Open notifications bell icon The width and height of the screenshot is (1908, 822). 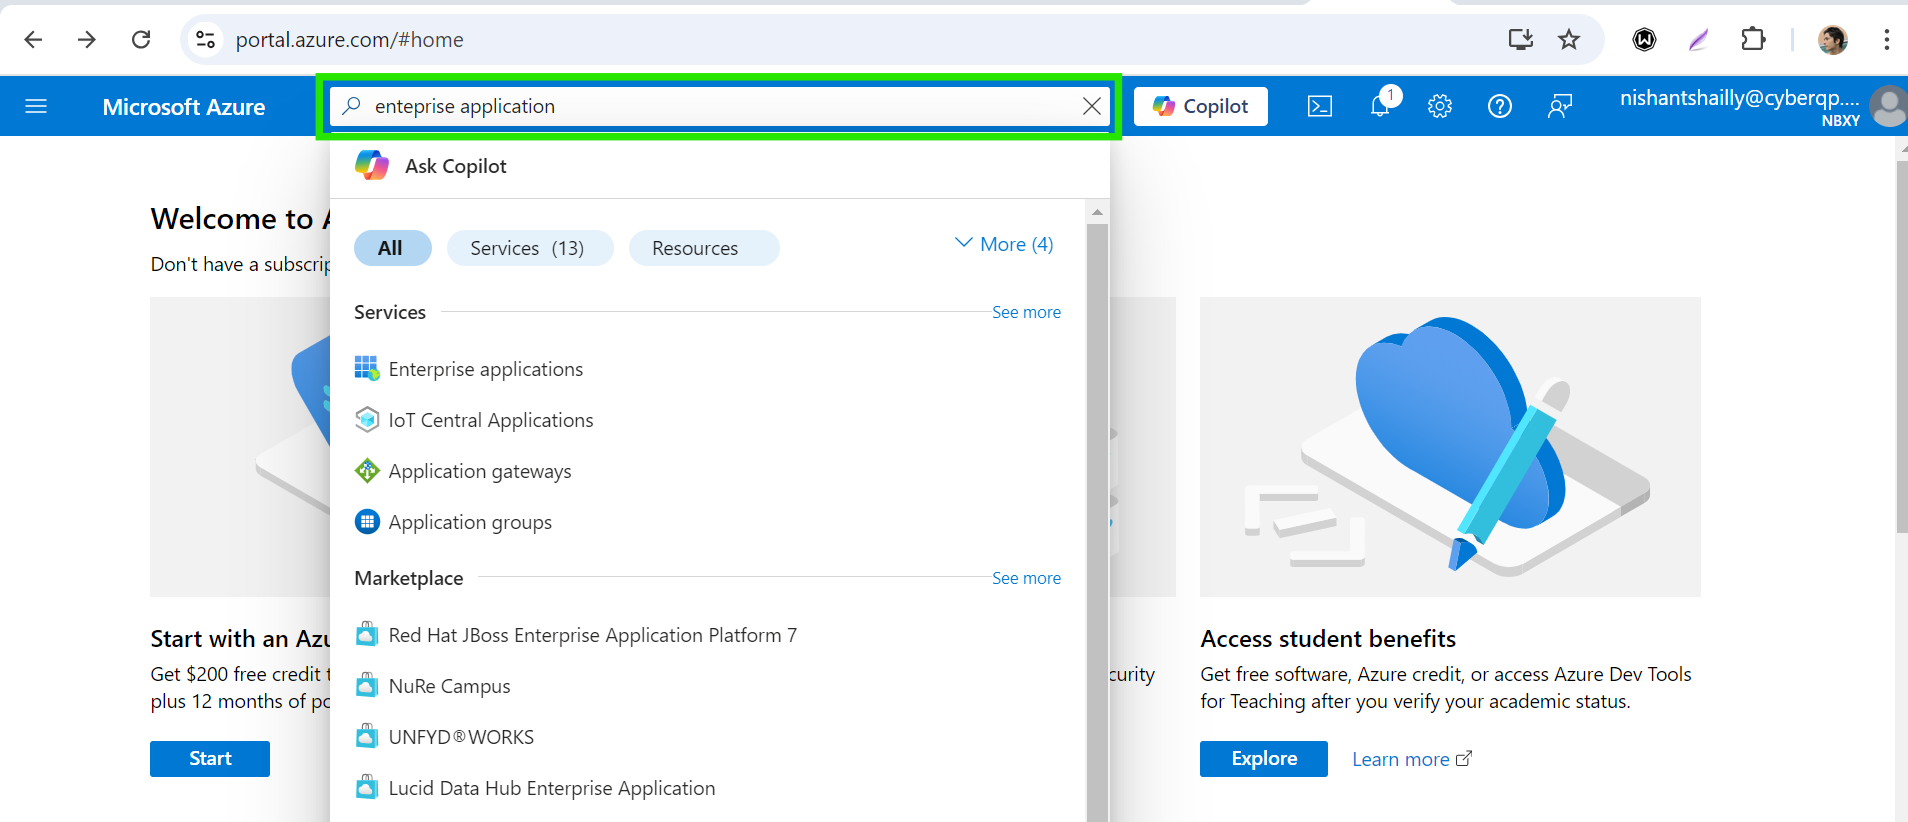[1380, 106]
